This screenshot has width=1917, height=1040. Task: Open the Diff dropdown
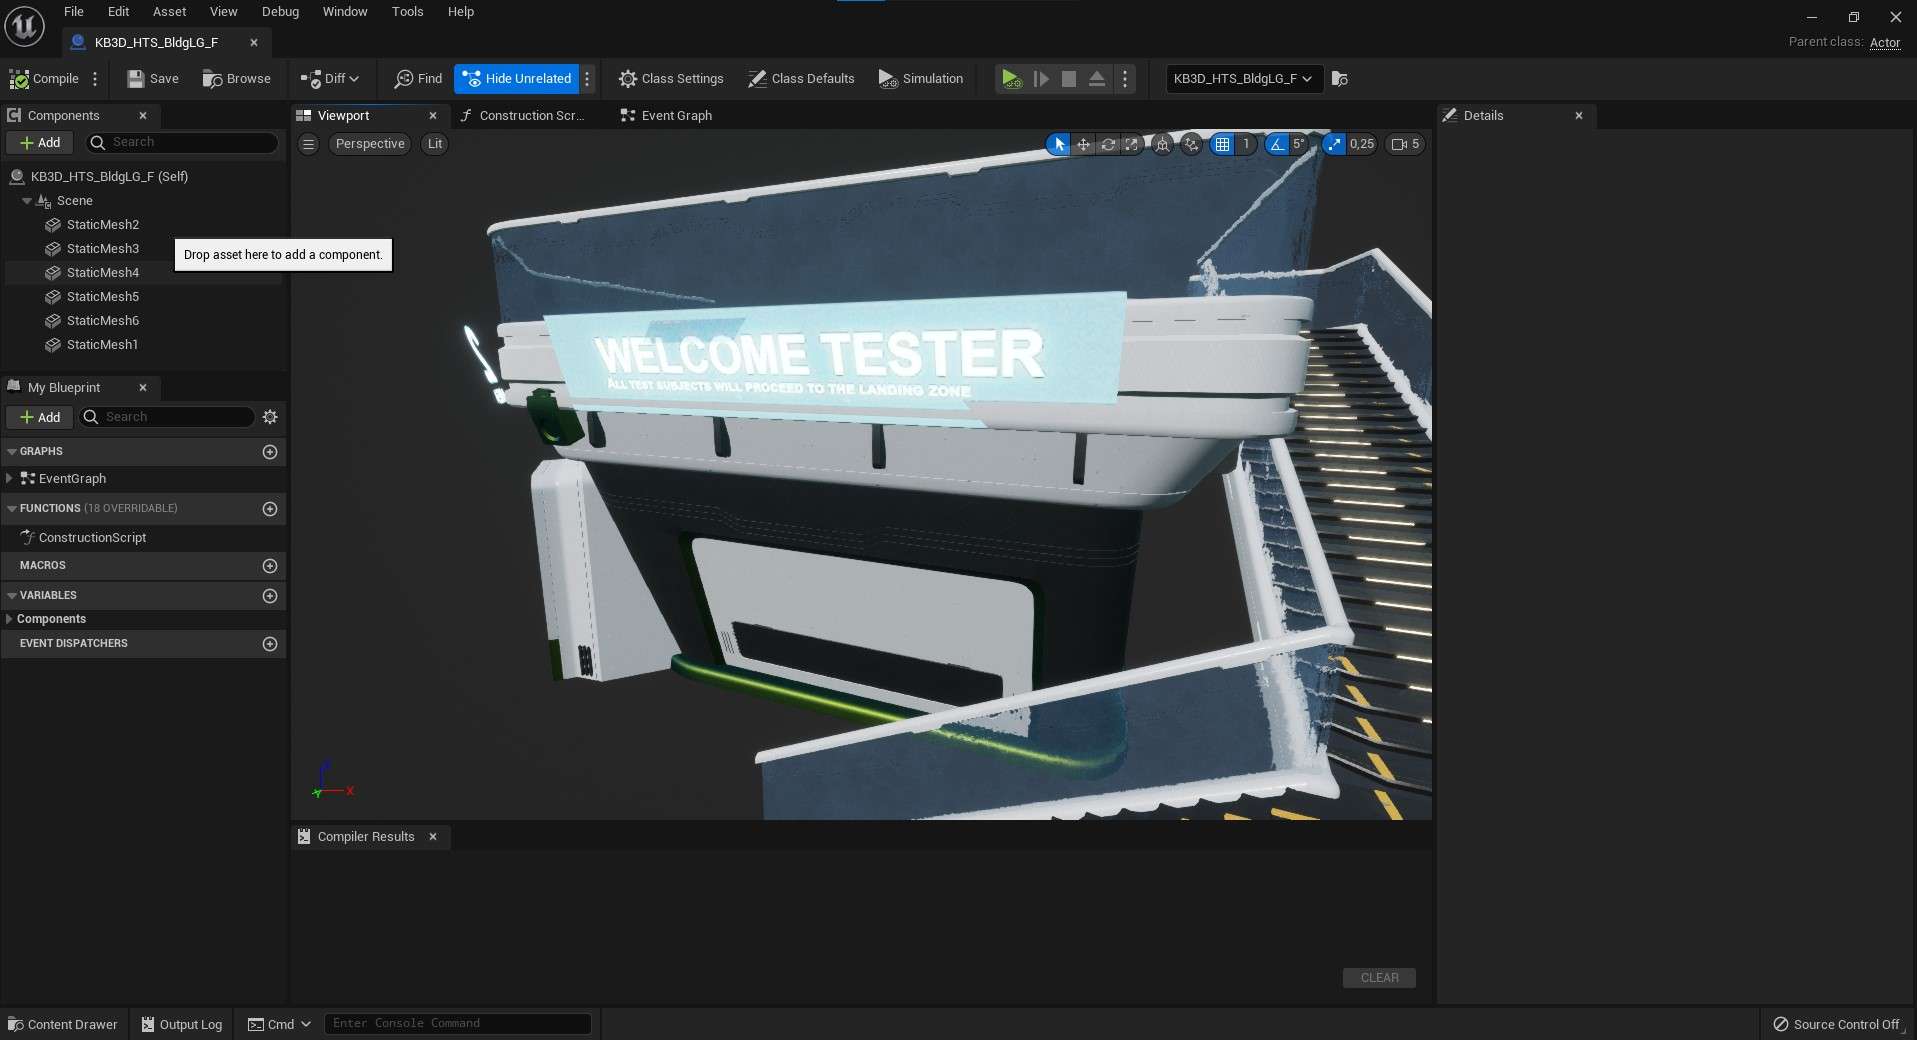(329, 79)
